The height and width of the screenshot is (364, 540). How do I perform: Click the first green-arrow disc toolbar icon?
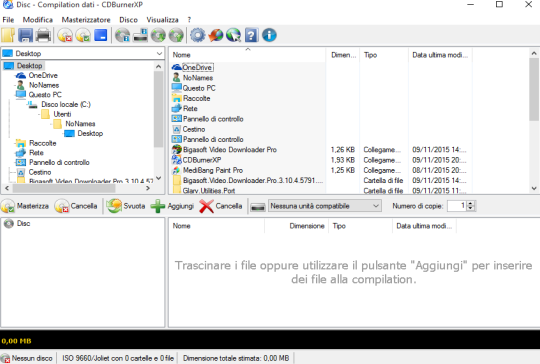(158, 35)
